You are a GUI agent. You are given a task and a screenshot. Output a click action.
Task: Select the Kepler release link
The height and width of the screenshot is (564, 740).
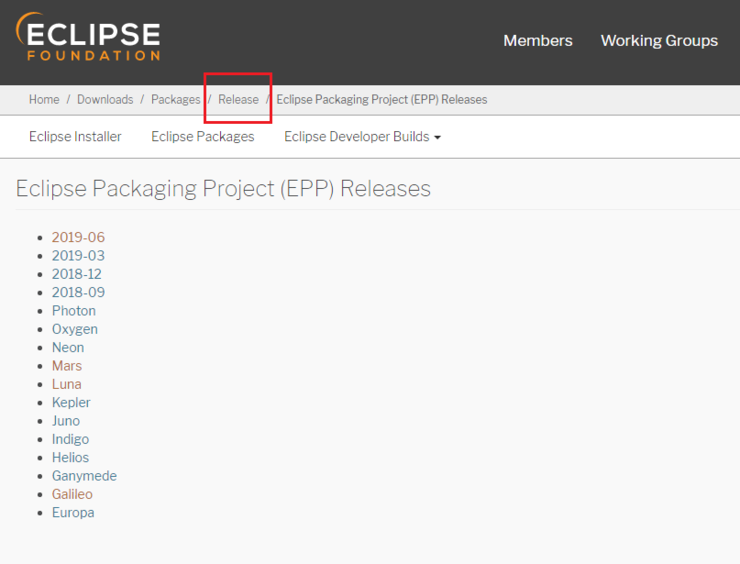click(x=71, y=403)
